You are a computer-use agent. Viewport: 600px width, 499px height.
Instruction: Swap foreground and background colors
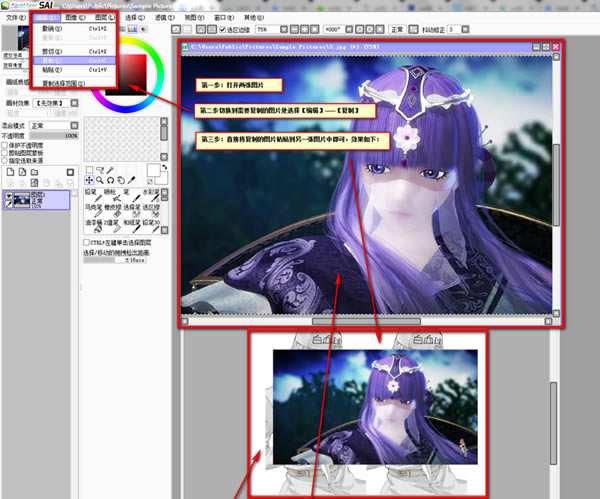click(165, 167)
